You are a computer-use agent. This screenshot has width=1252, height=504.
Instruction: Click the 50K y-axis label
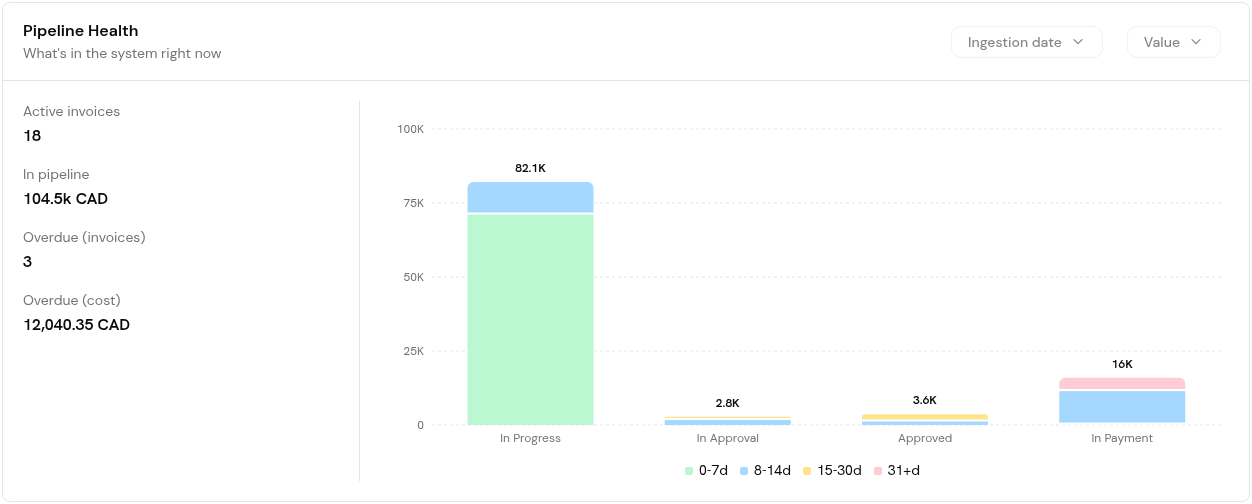pos(413,277)
